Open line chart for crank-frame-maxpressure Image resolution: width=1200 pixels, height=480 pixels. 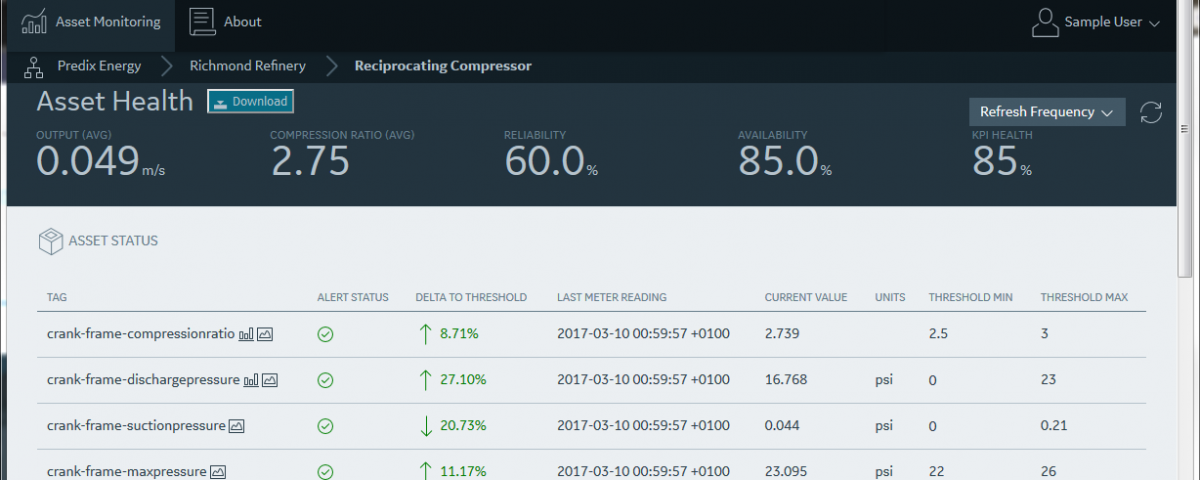click(x=218, y=472)
